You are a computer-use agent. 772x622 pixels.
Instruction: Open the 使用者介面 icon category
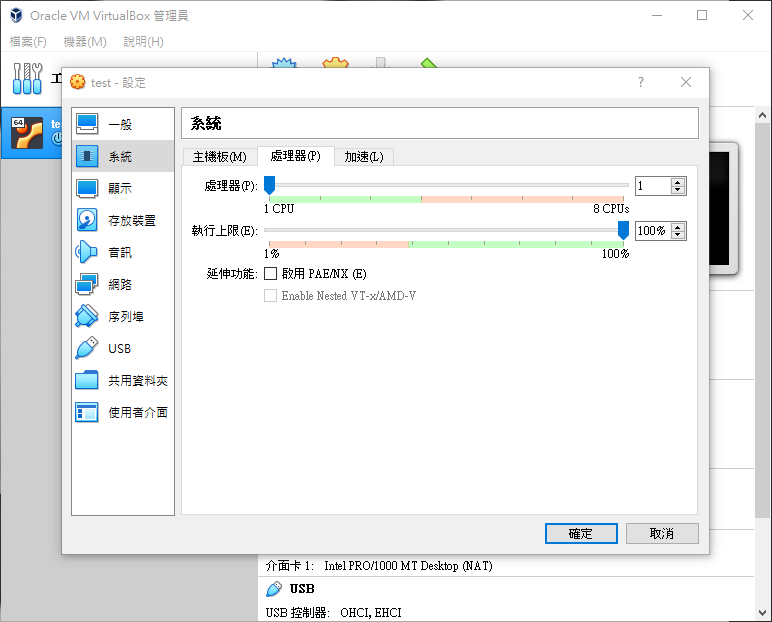point(87,412)
